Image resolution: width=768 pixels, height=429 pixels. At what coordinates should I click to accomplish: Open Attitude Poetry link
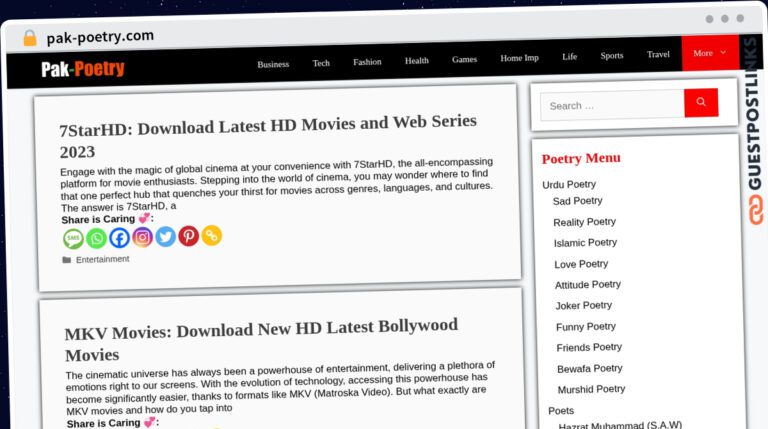pos(588,285)
